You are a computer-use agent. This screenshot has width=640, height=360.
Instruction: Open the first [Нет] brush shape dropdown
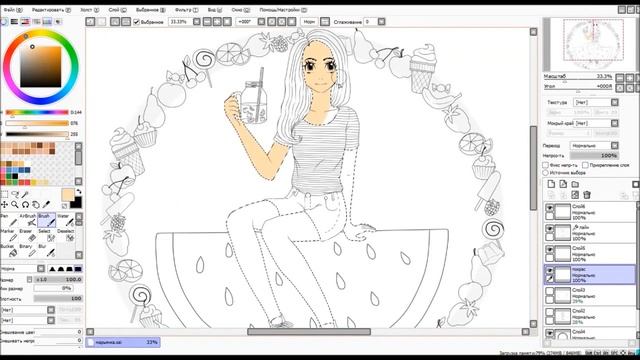(x=51, y=310)
